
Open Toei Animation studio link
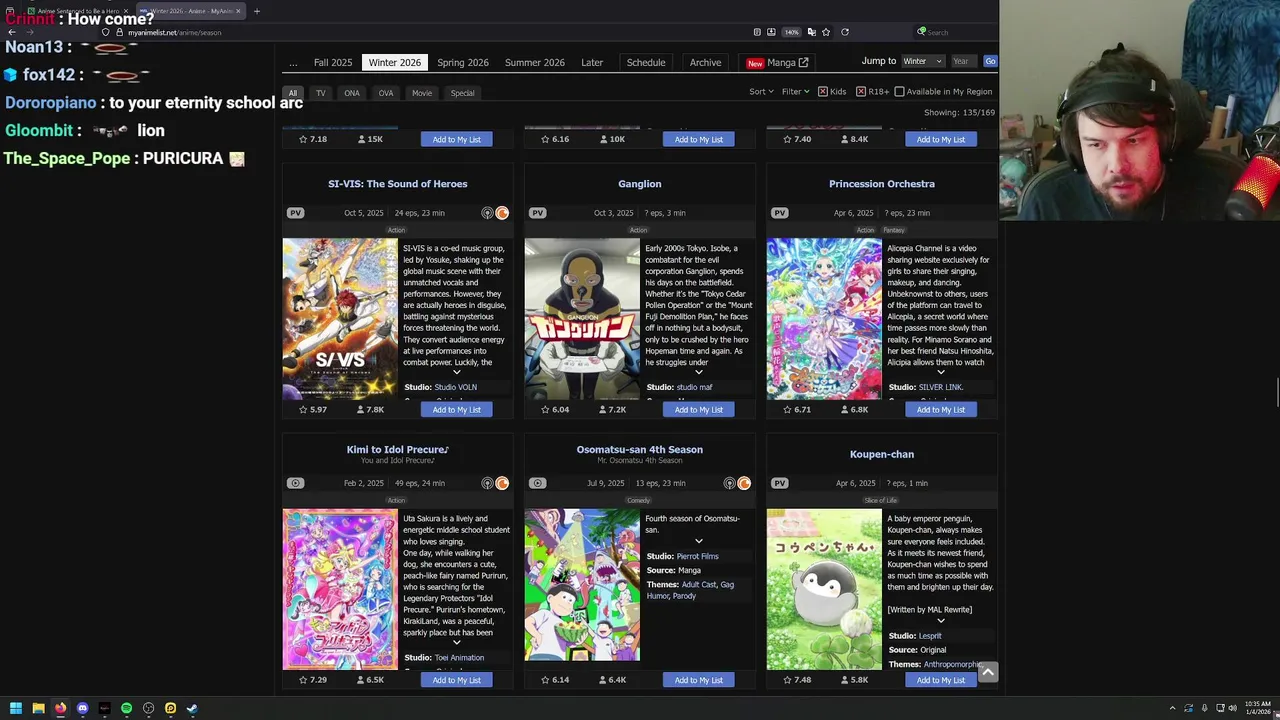click(x=459, y=658)
